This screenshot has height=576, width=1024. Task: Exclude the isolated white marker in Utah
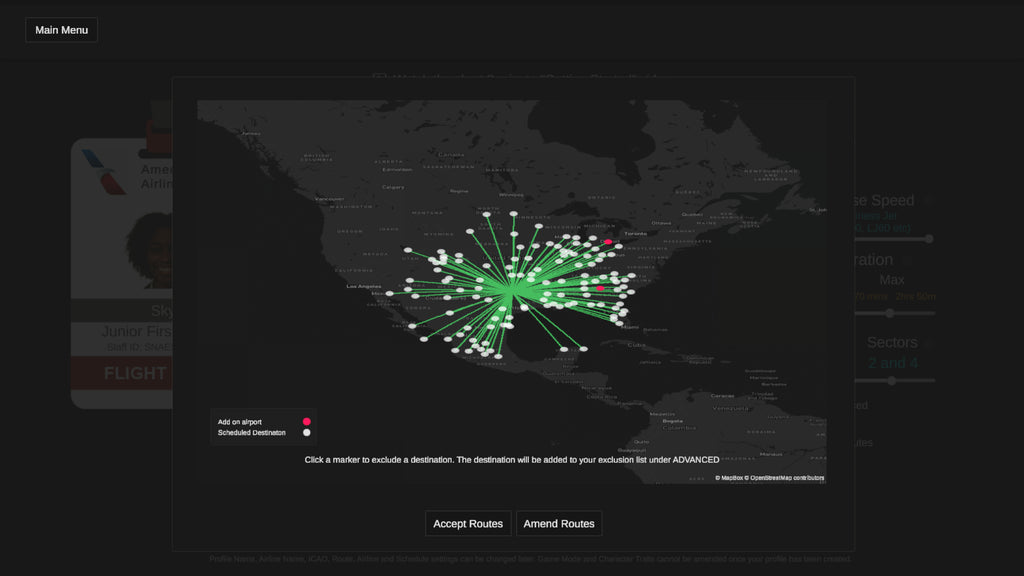click(406, 249)
